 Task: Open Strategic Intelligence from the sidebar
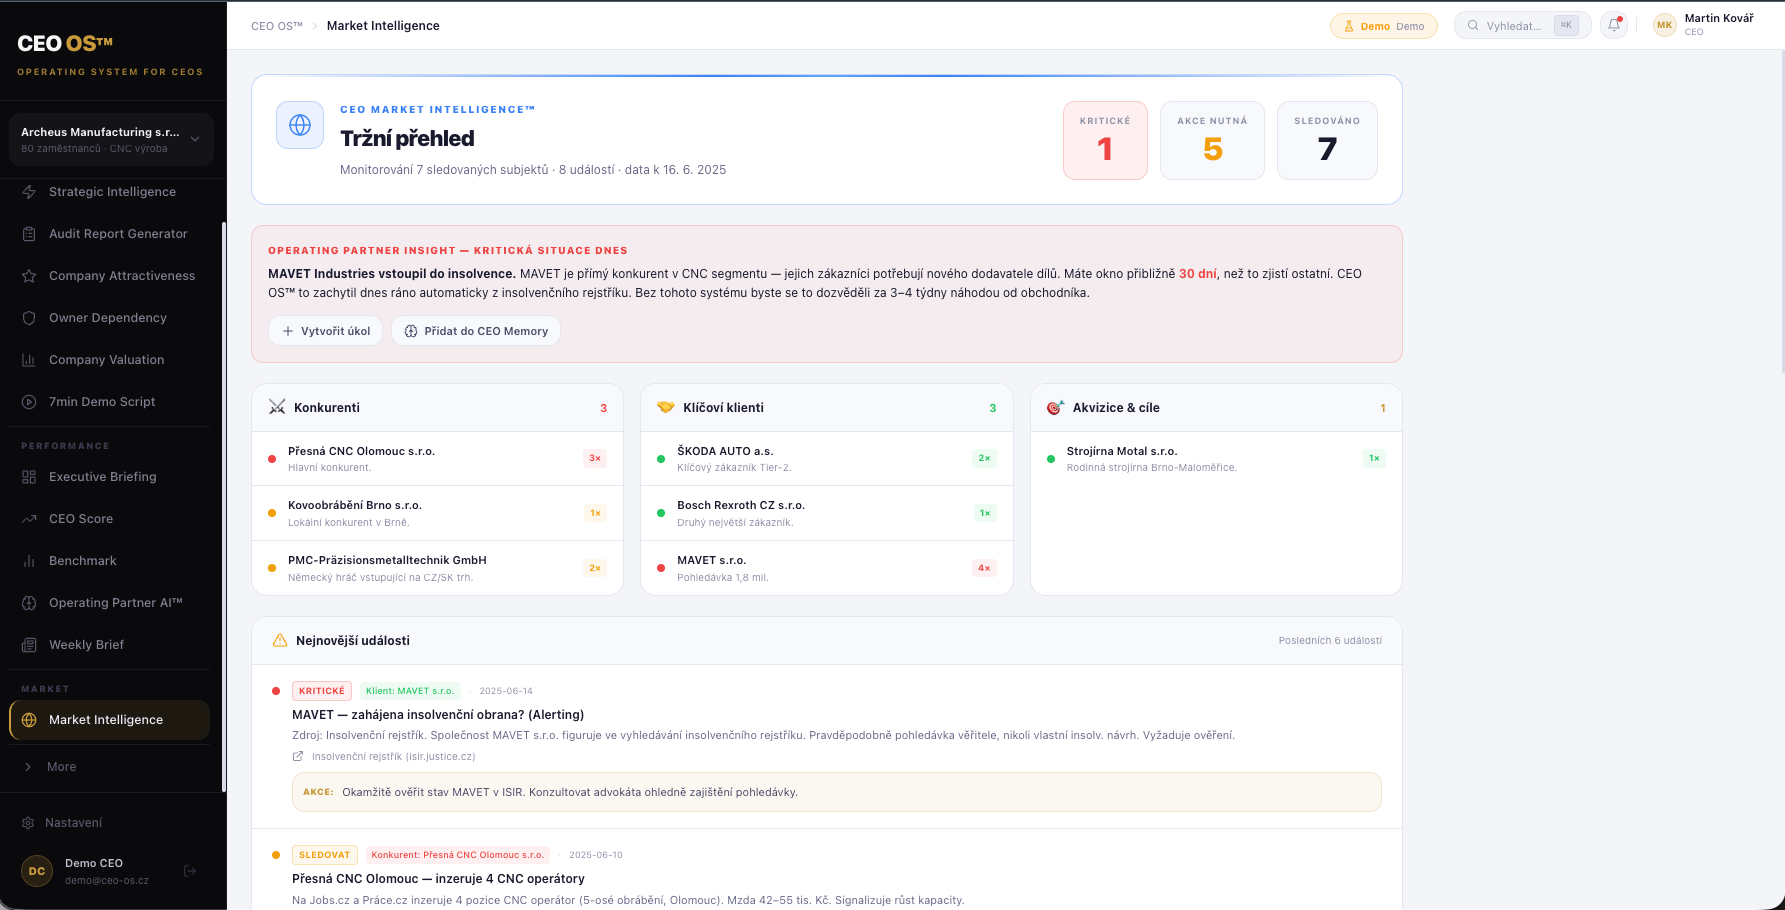[111, 192]
